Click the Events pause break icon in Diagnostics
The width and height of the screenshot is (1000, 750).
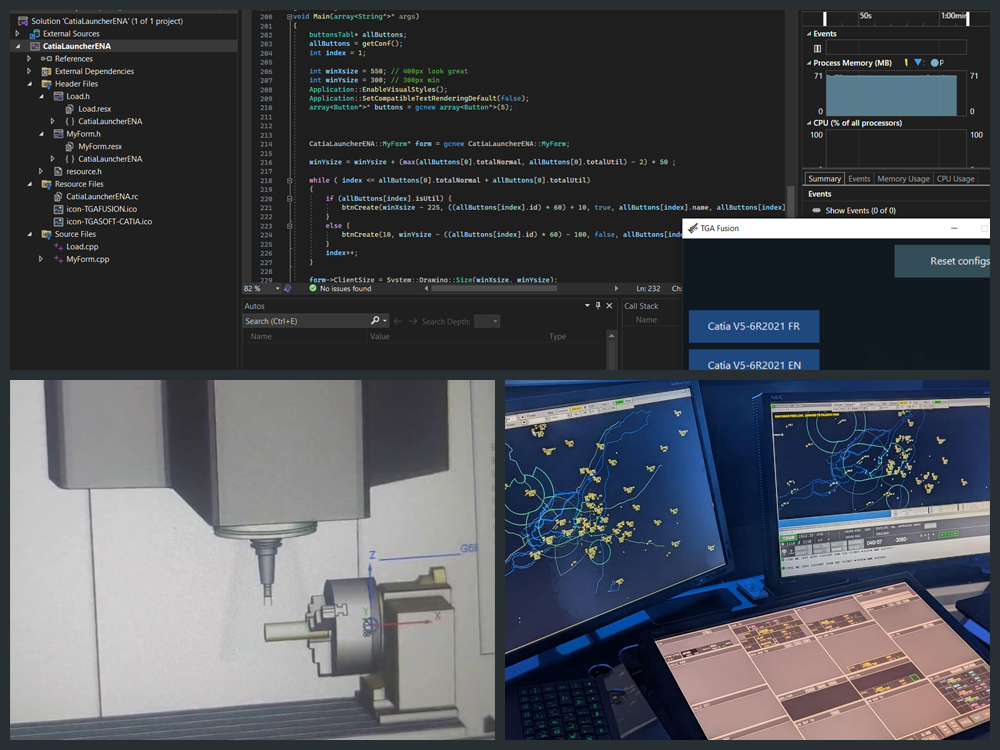pos(818,48)
